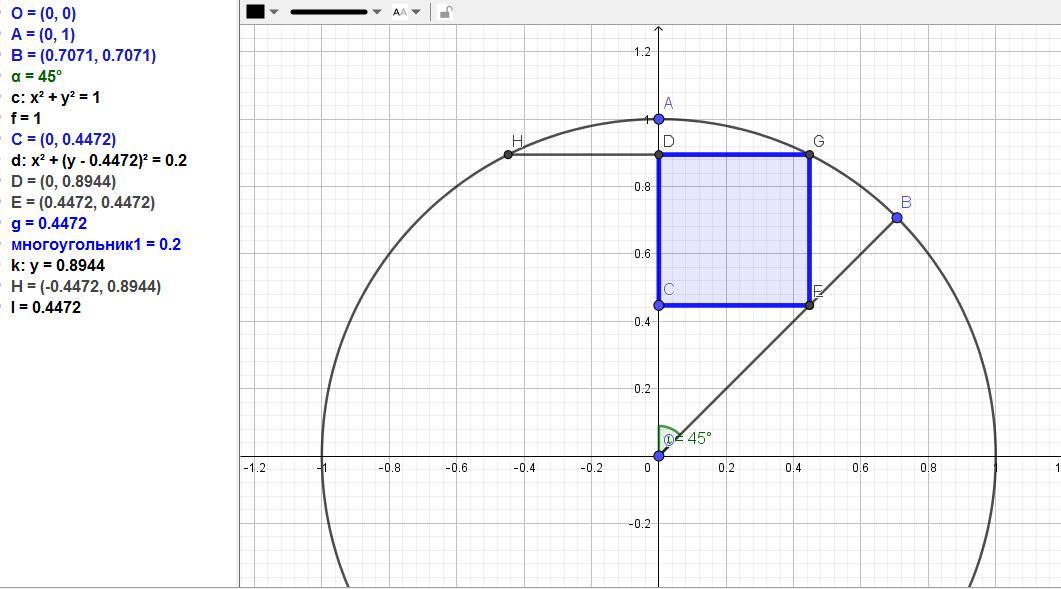Open the dropdown arrow next to the AA icon
Screen dimensions: 1061x589
[x=416, y=12]
